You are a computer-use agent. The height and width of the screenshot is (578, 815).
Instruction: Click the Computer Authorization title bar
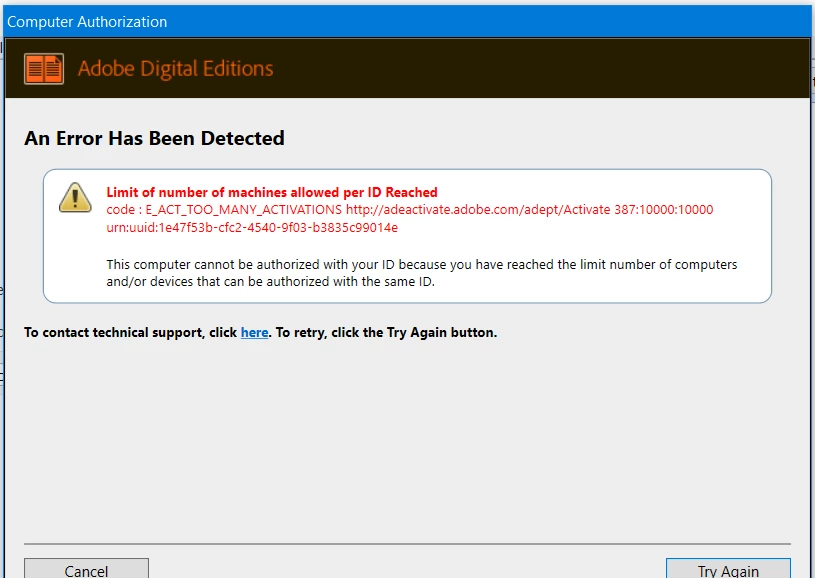point(408,22)
